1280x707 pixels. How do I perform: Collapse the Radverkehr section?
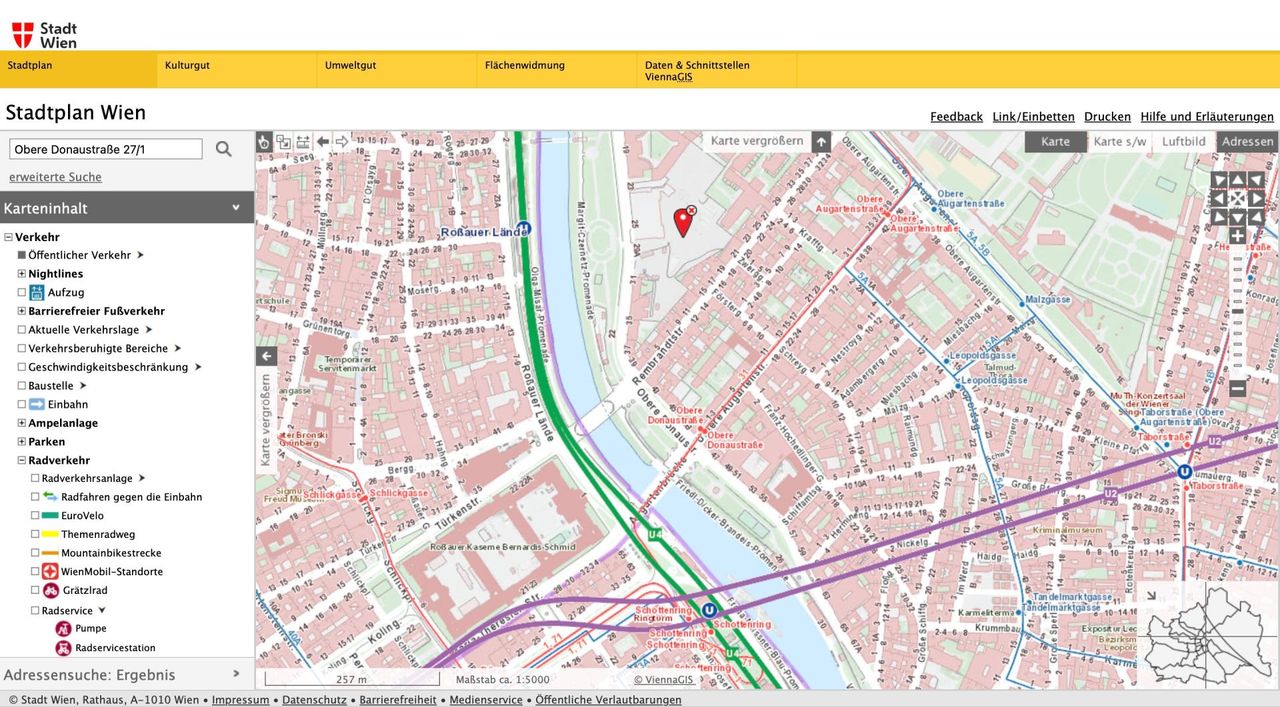[x=22, y=461]
